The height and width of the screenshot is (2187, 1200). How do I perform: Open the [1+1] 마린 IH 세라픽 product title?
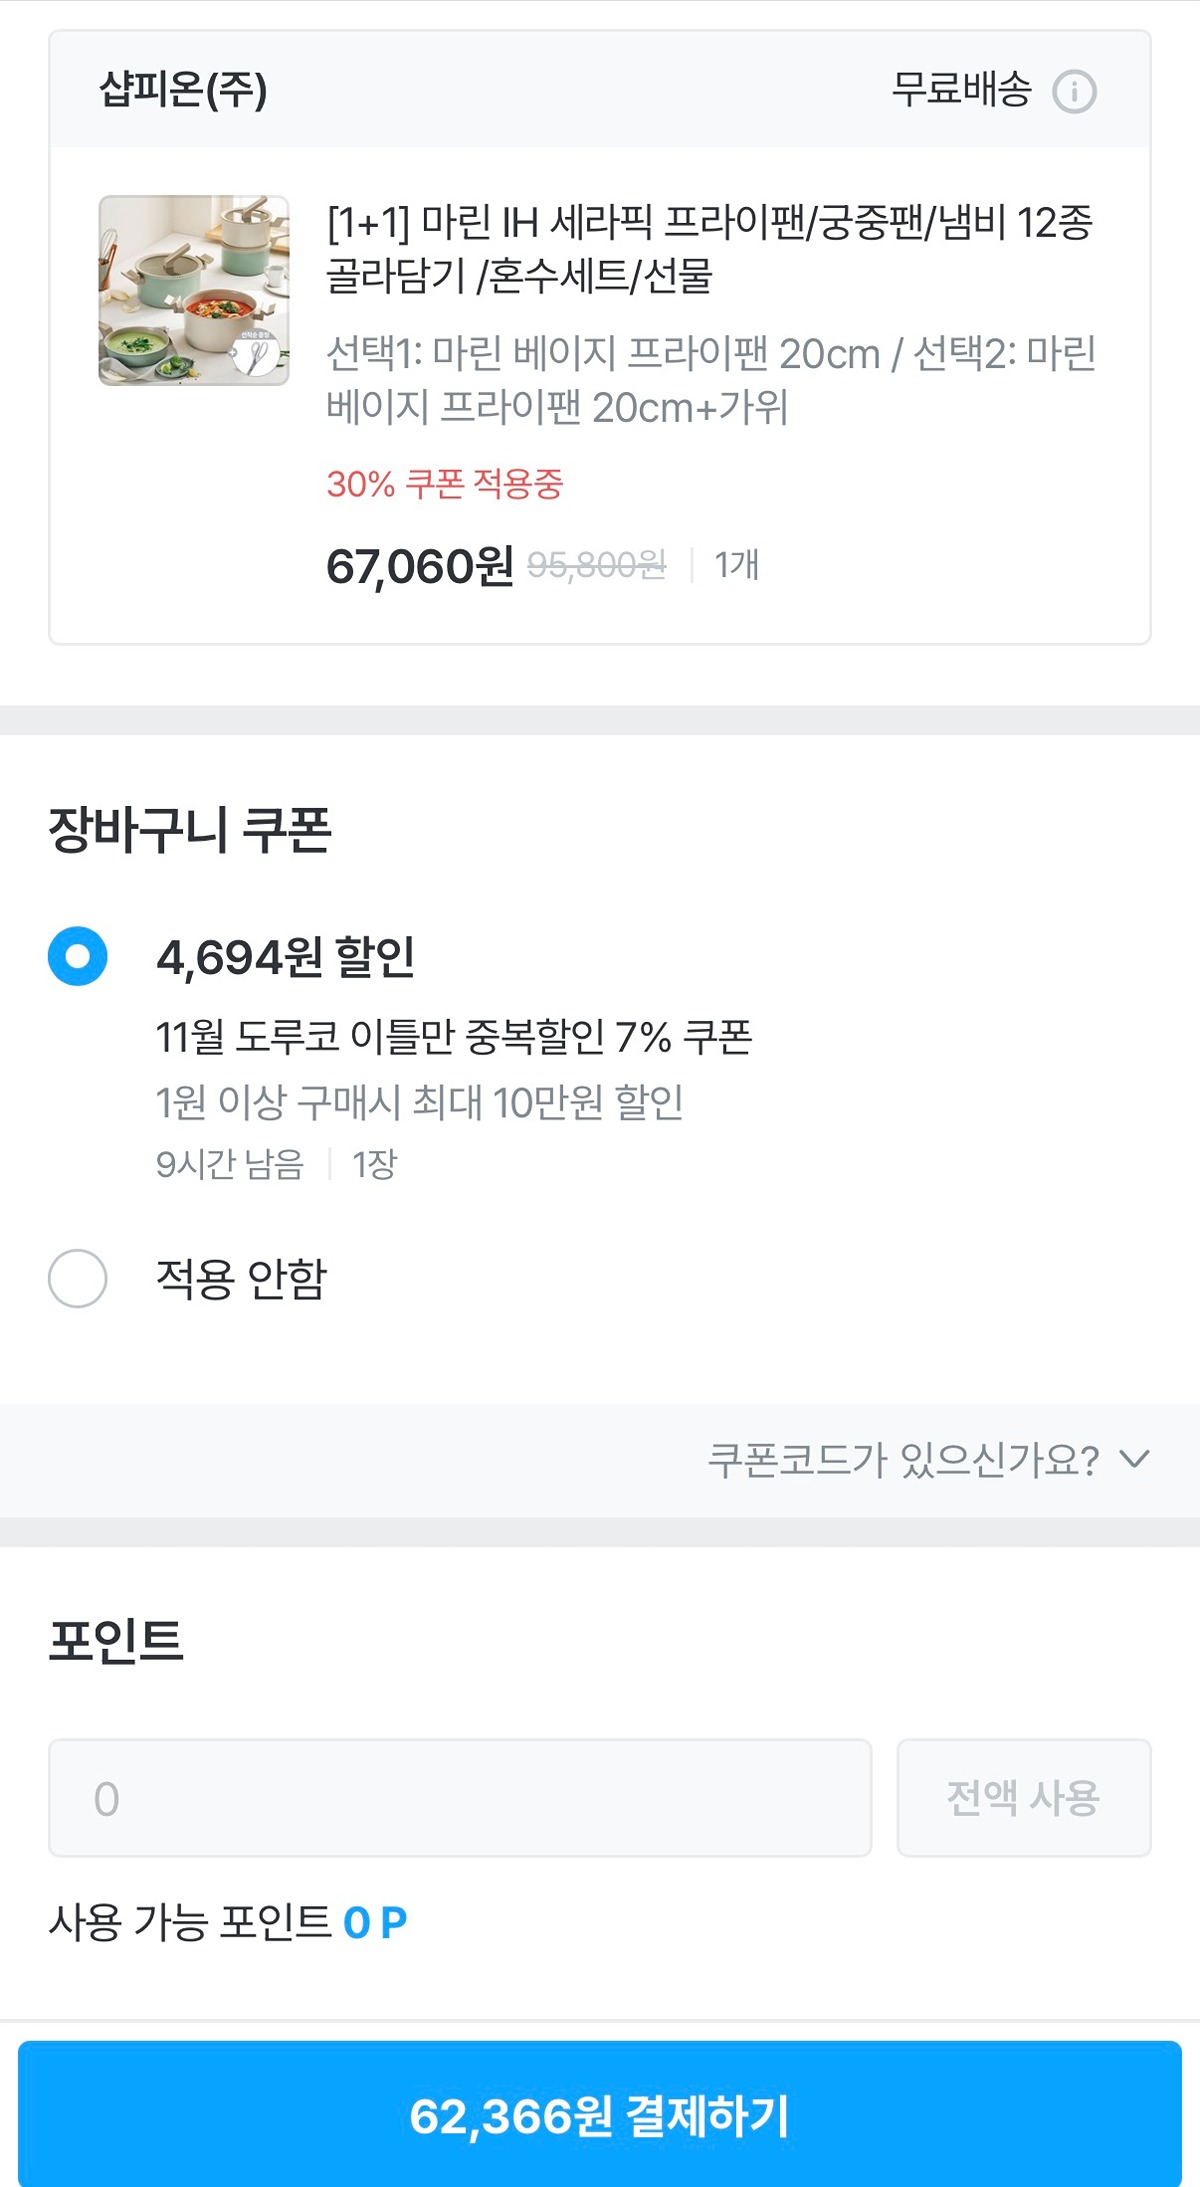click(709, 248)
